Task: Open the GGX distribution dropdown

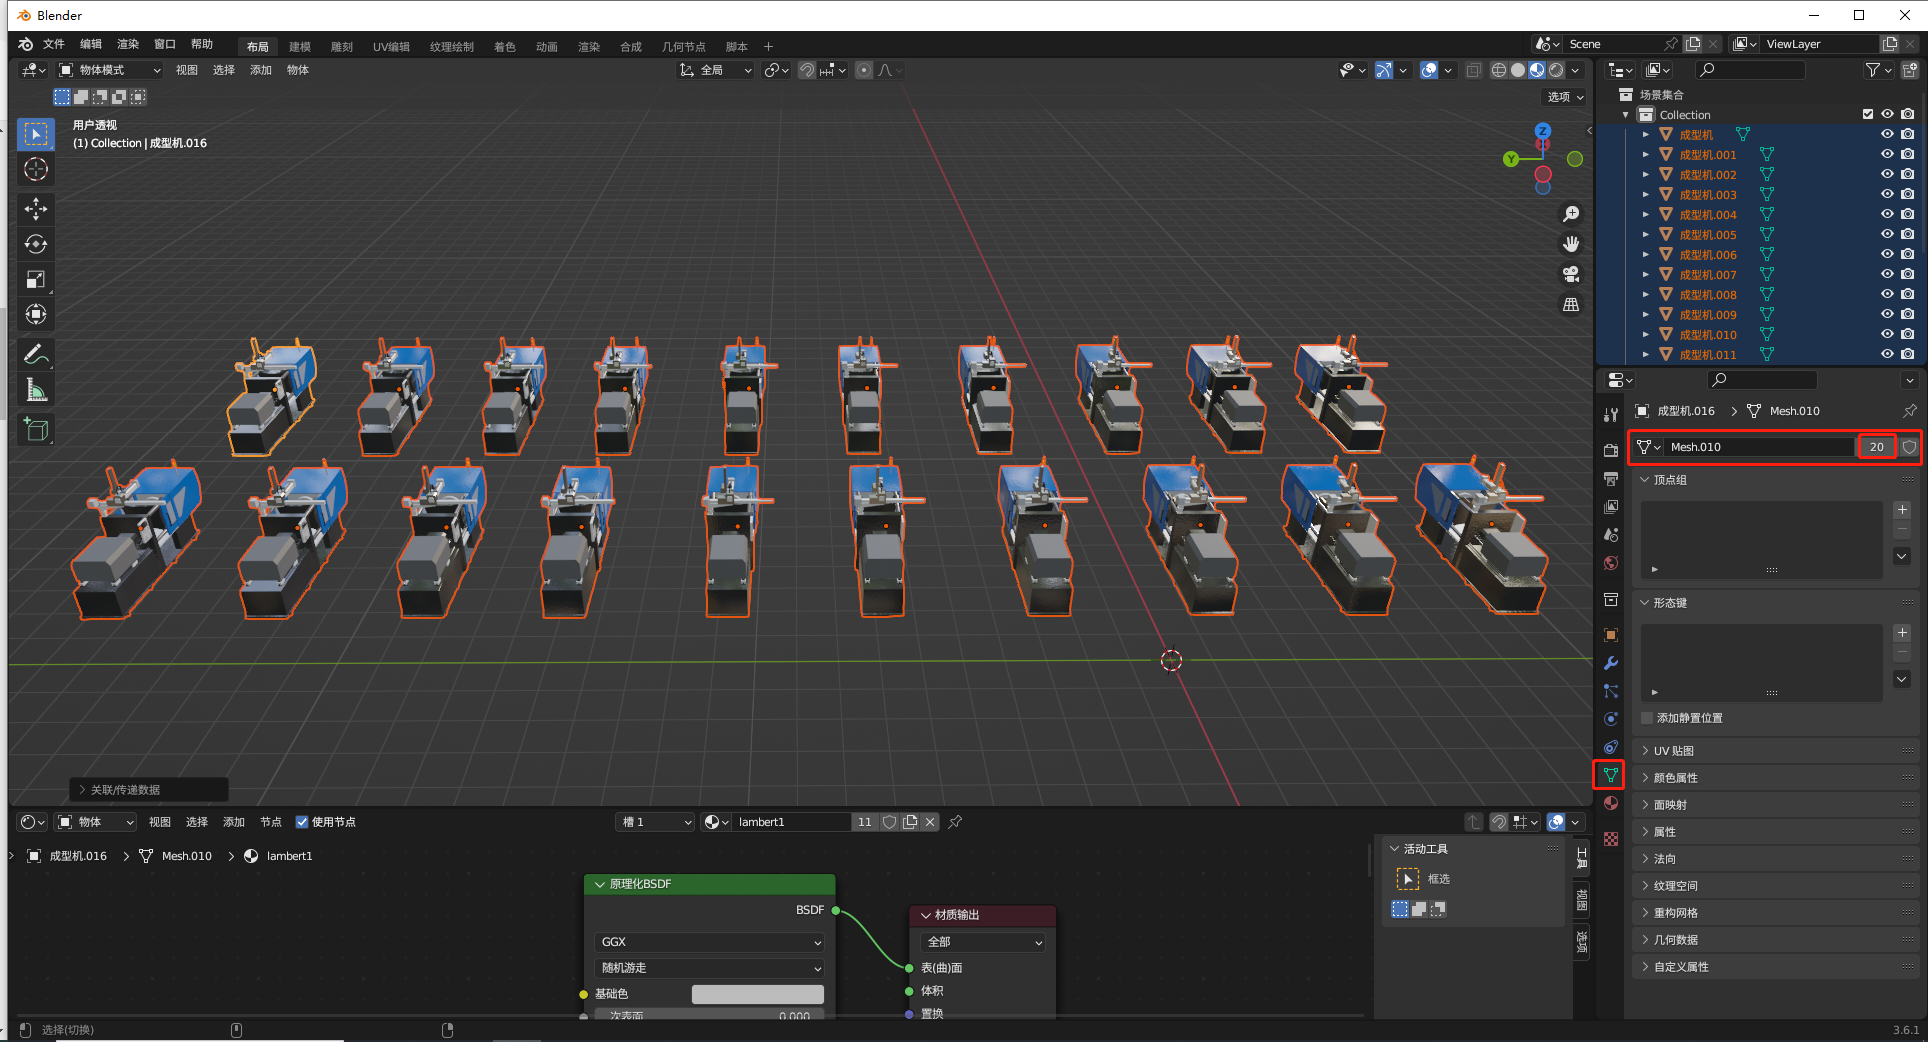Action: click(x=709, y=942)
